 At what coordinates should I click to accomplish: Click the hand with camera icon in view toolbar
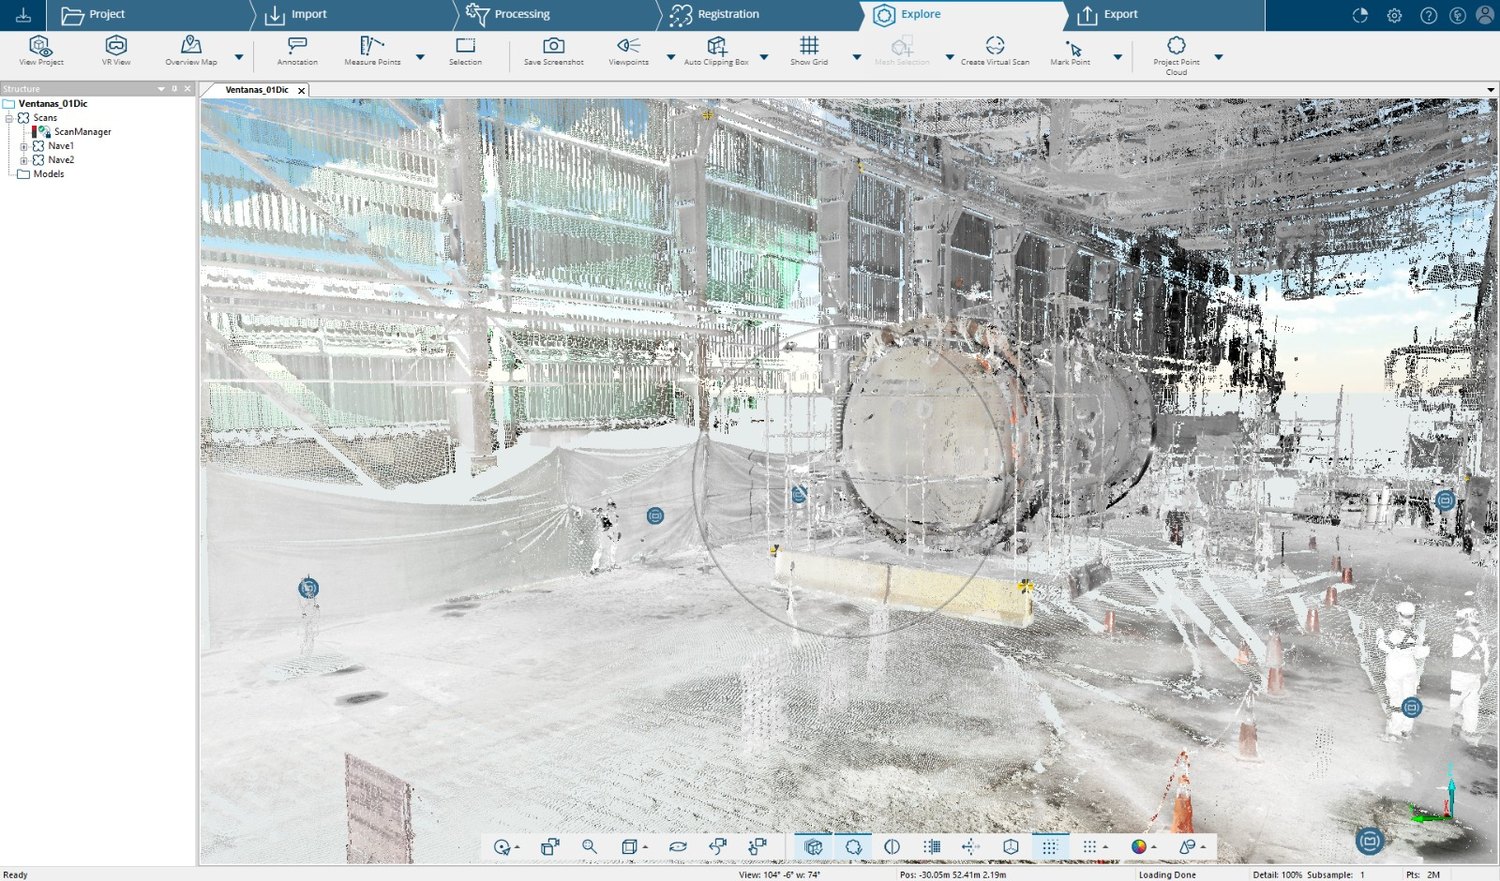tap(757, 847)
